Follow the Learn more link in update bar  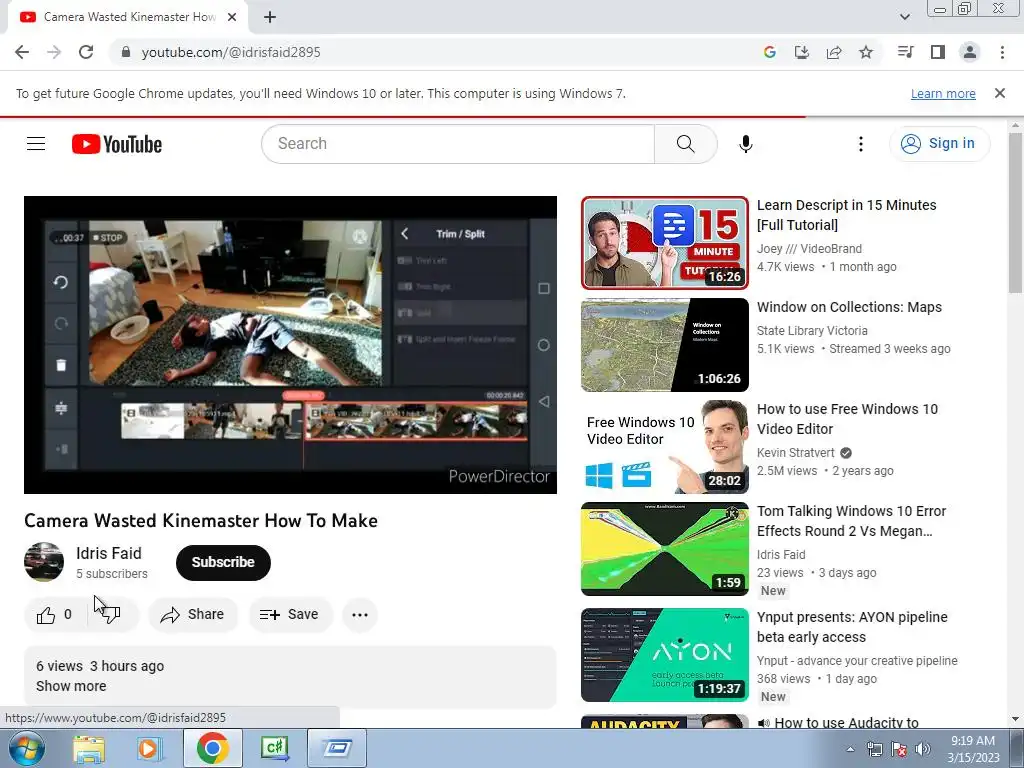point(943,93)
